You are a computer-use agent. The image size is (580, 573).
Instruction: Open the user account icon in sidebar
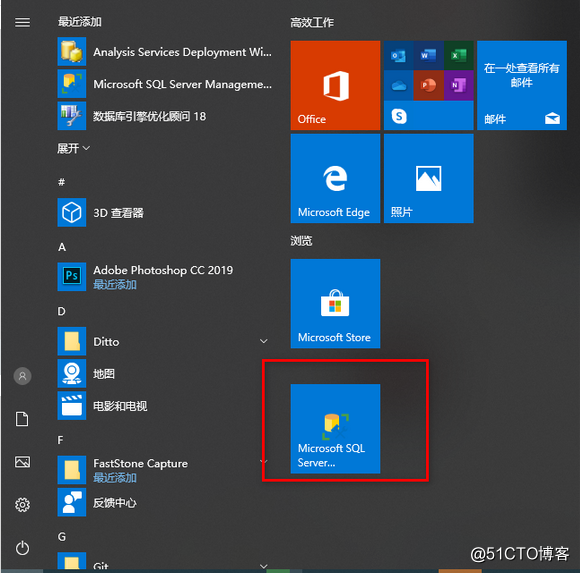pyautogui.click(x=22, y=376)
